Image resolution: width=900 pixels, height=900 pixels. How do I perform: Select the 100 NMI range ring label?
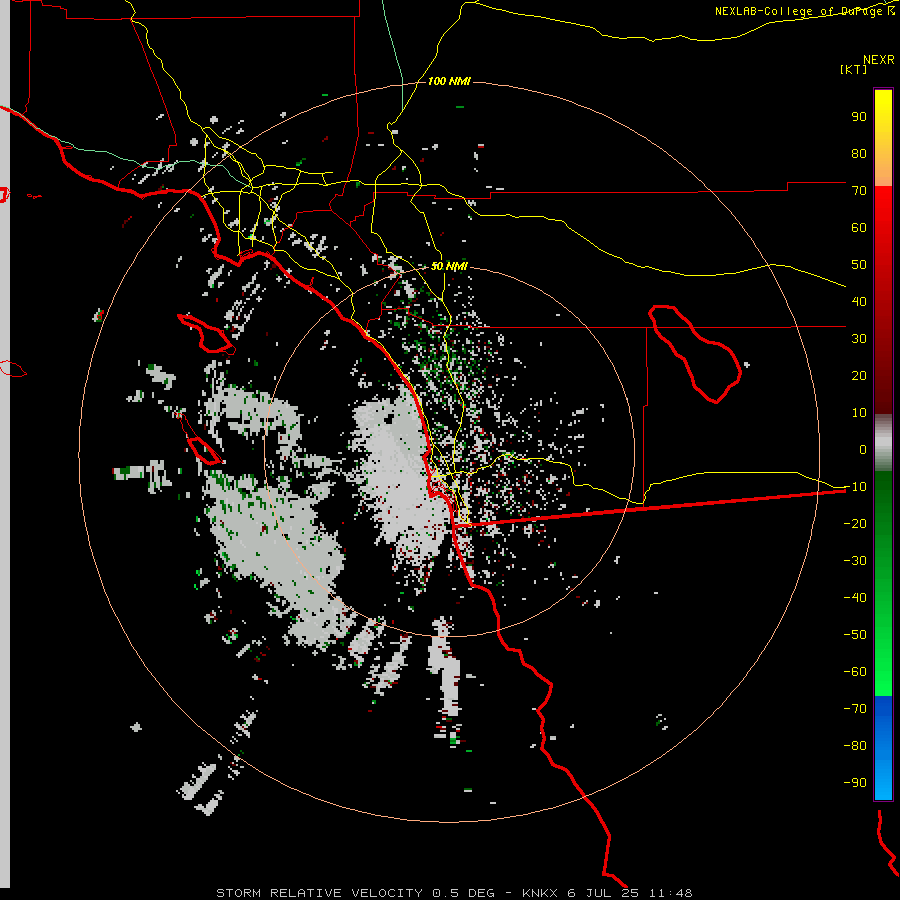[449, 81]
